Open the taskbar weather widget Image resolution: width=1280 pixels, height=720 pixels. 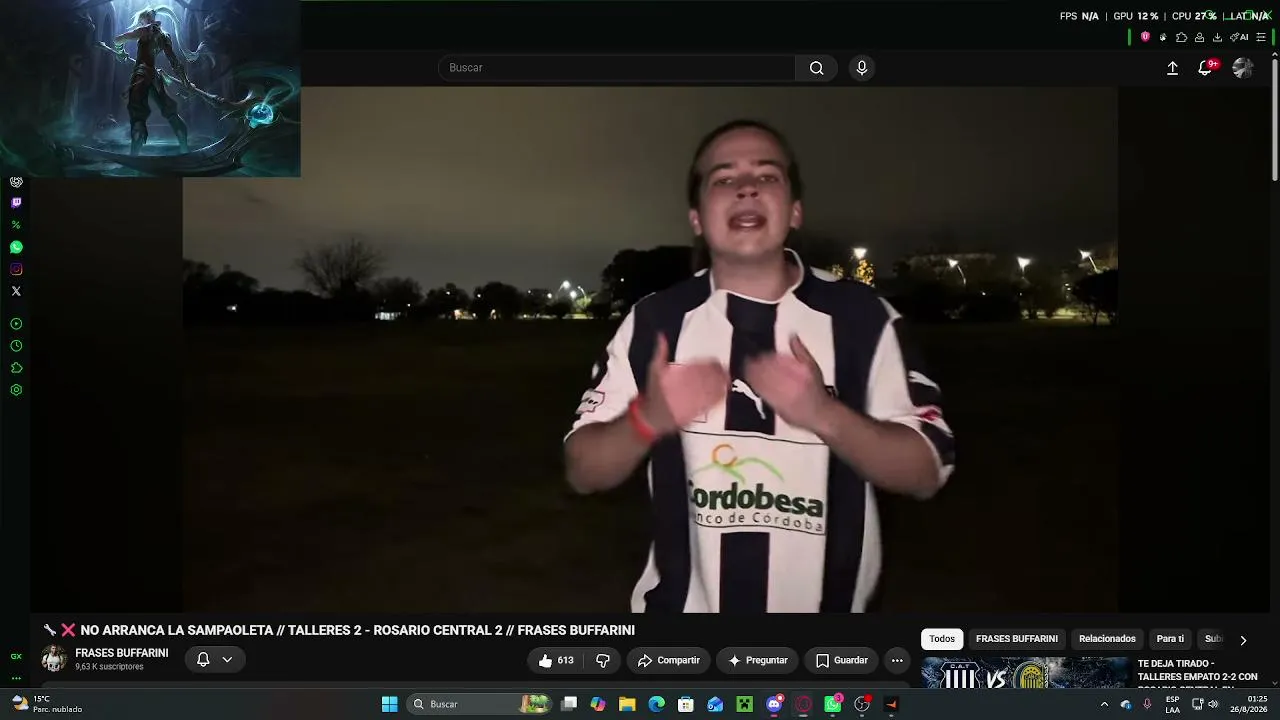pyautogui.click(x=47, y=704)
